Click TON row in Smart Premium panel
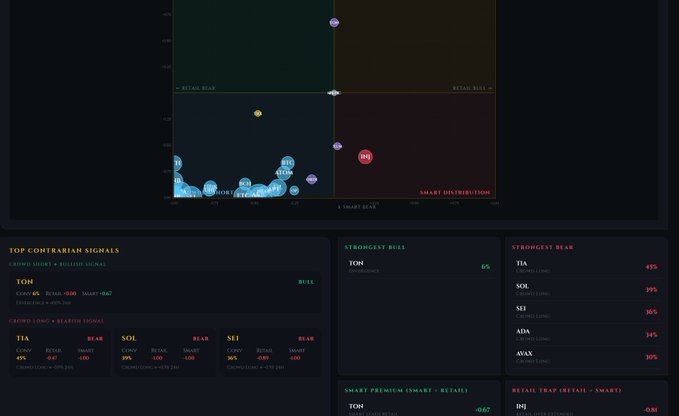Screen dimensions: 679x416 click(x=419, y=409)
